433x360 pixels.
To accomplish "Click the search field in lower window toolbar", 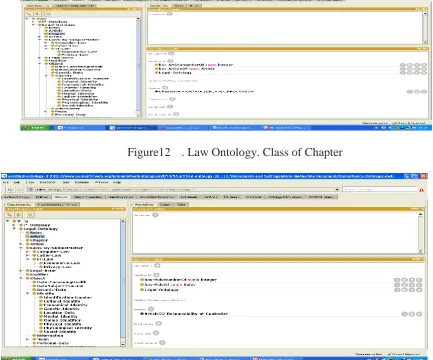I will 380,189.
